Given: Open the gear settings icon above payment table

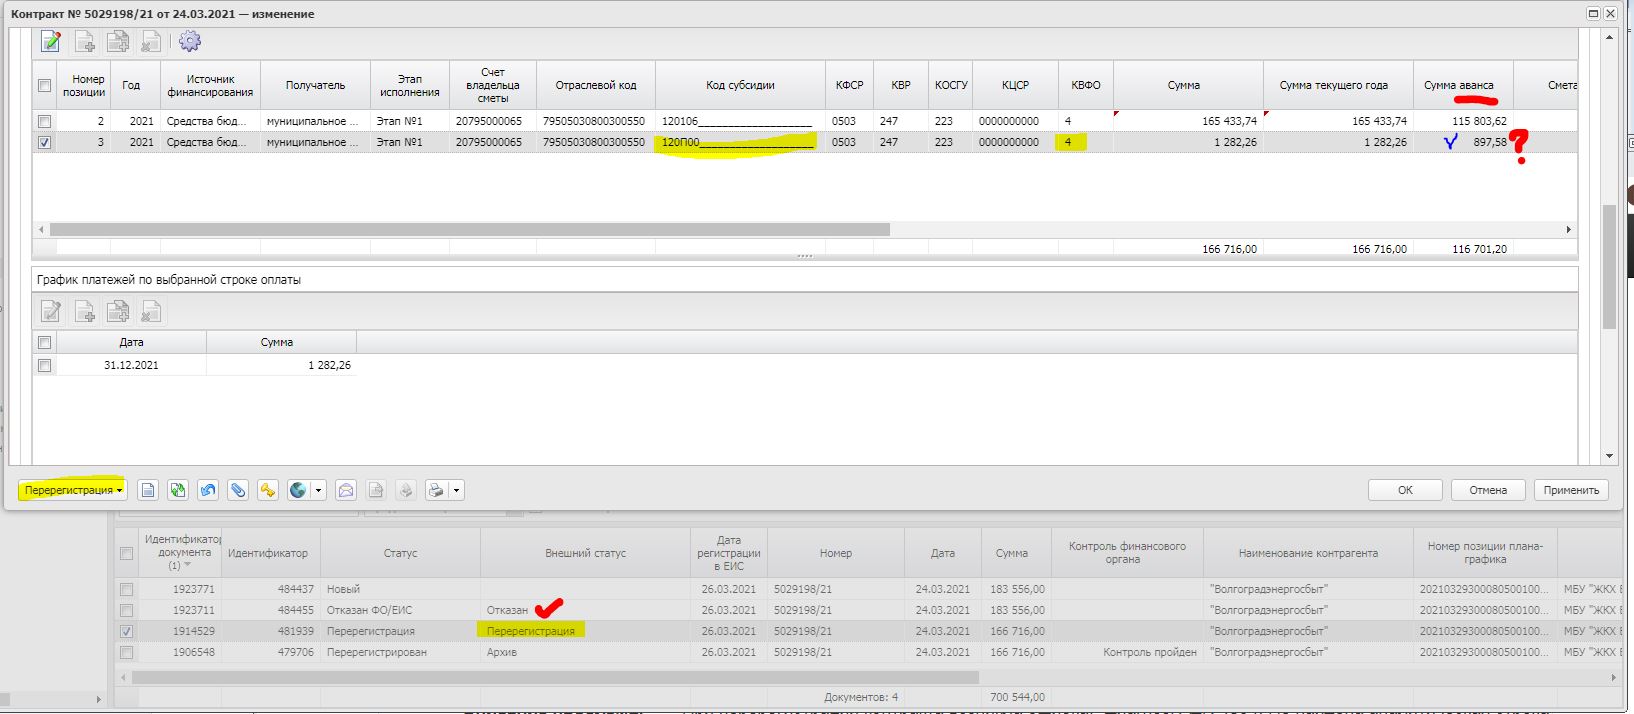Looking at the screenshot, I should tap(189, 41).
